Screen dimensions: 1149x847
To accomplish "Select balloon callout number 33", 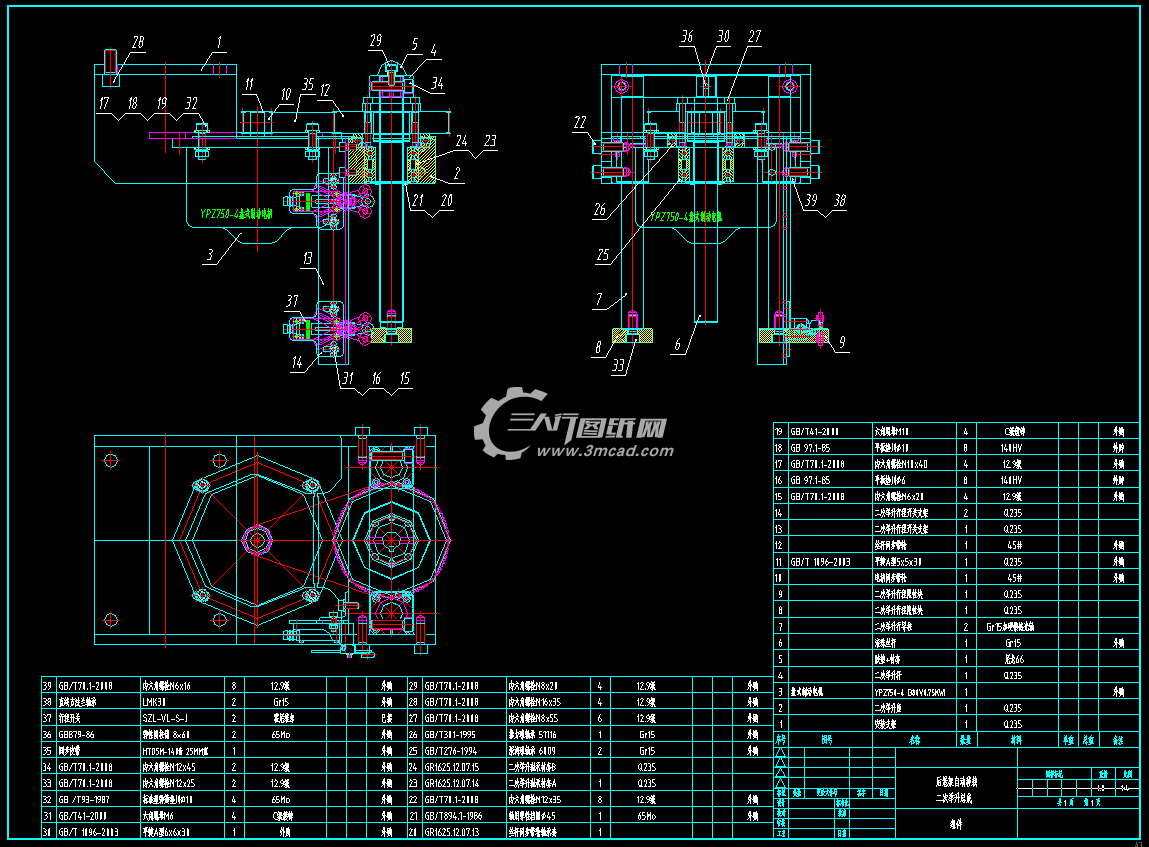I will [618, 366].
